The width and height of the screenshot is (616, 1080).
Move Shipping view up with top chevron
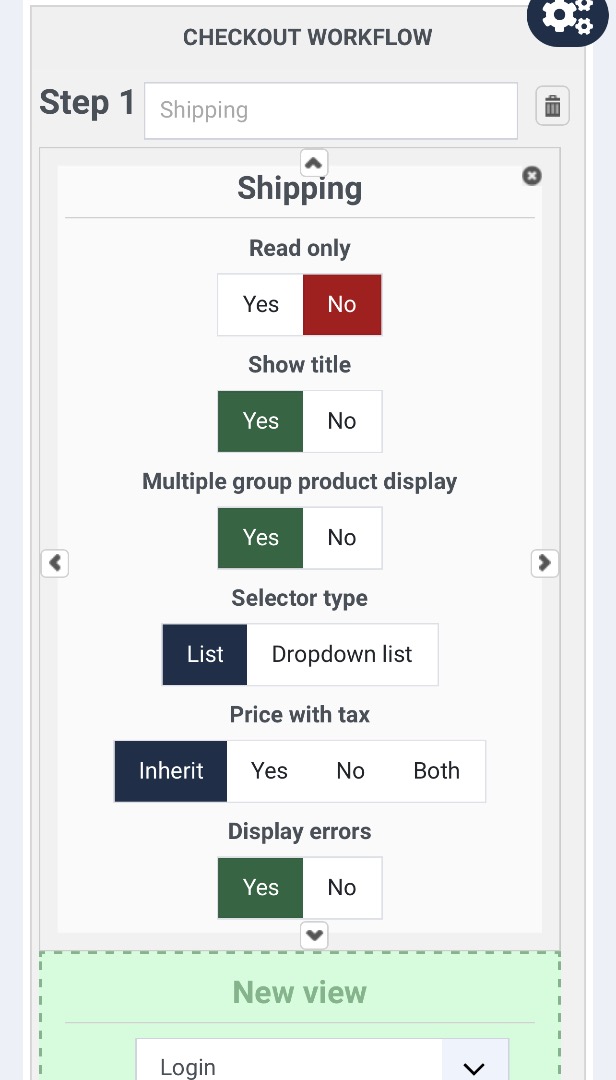(x=314, y=163)
